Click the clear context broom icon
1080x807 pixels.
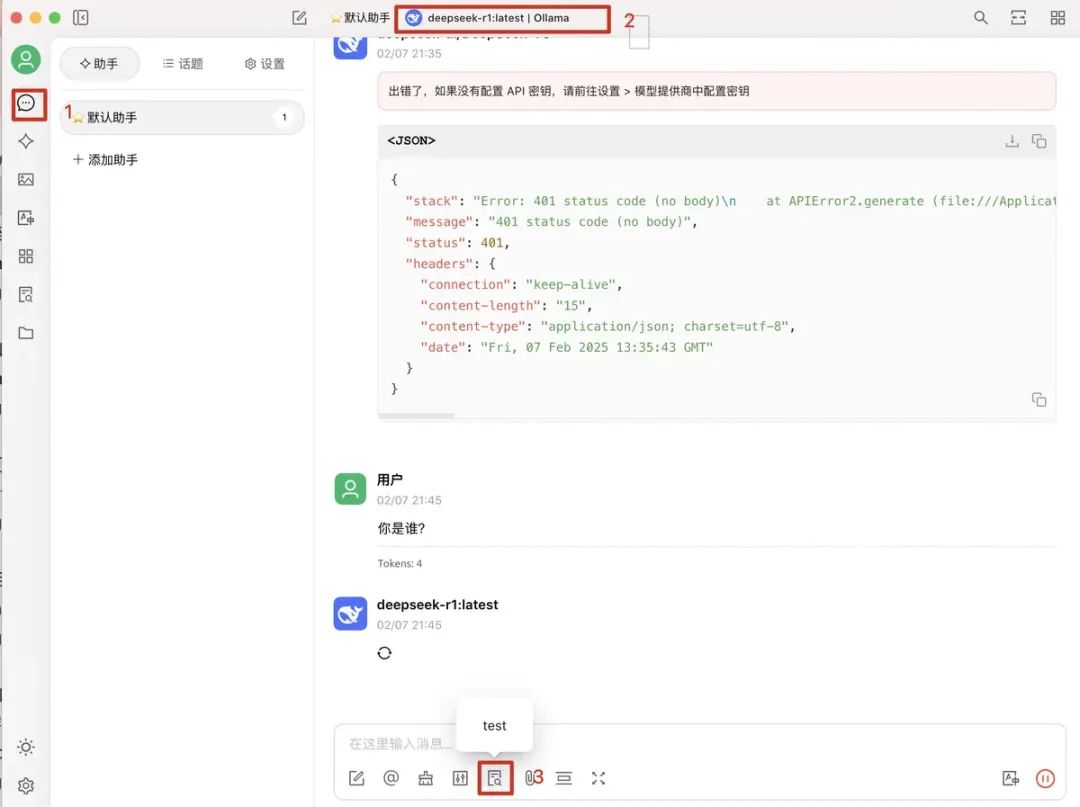pos(426,778)
